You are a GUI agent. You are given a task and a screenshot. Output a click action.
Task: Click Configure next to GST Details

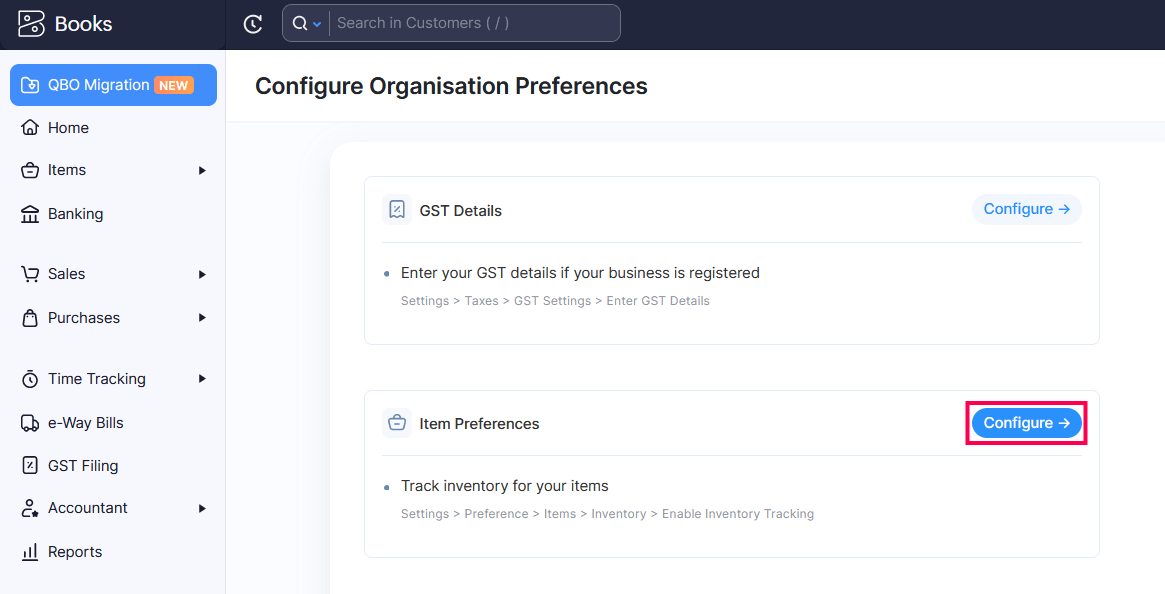1026,209
